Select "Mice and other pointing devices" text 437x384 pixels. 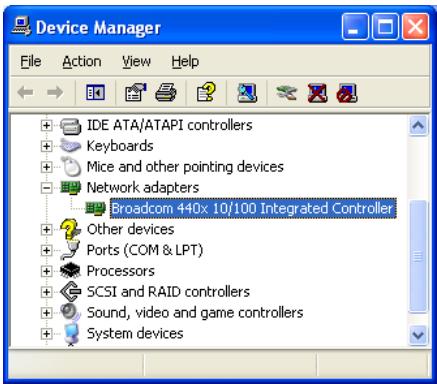185,167
